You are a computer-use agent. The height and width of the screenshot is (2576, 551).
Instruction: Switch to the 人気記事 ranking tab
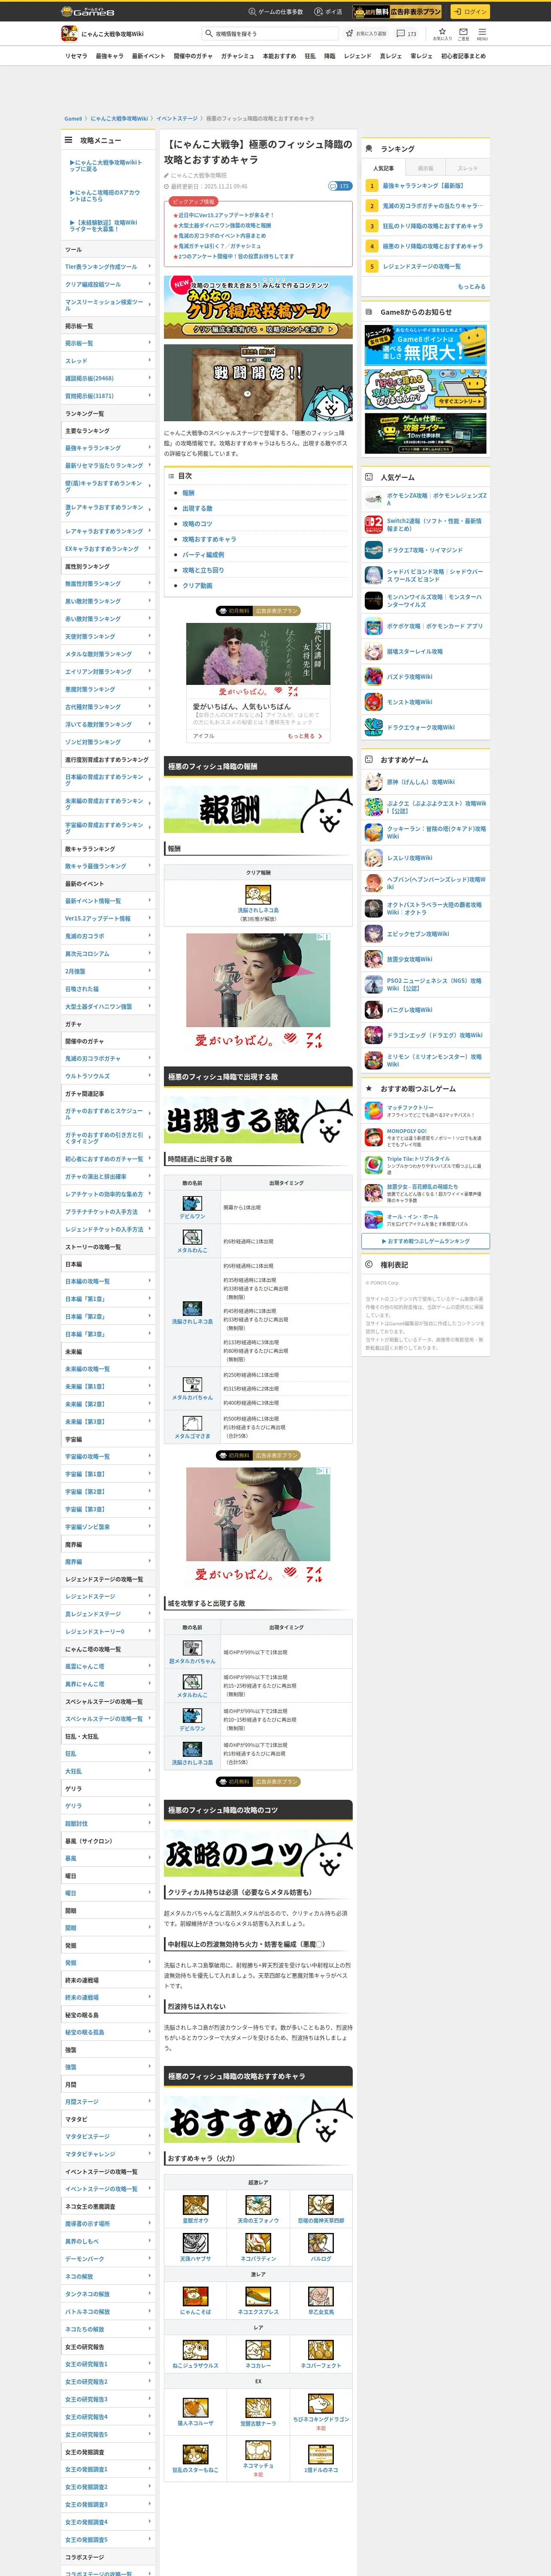(383, 168)
